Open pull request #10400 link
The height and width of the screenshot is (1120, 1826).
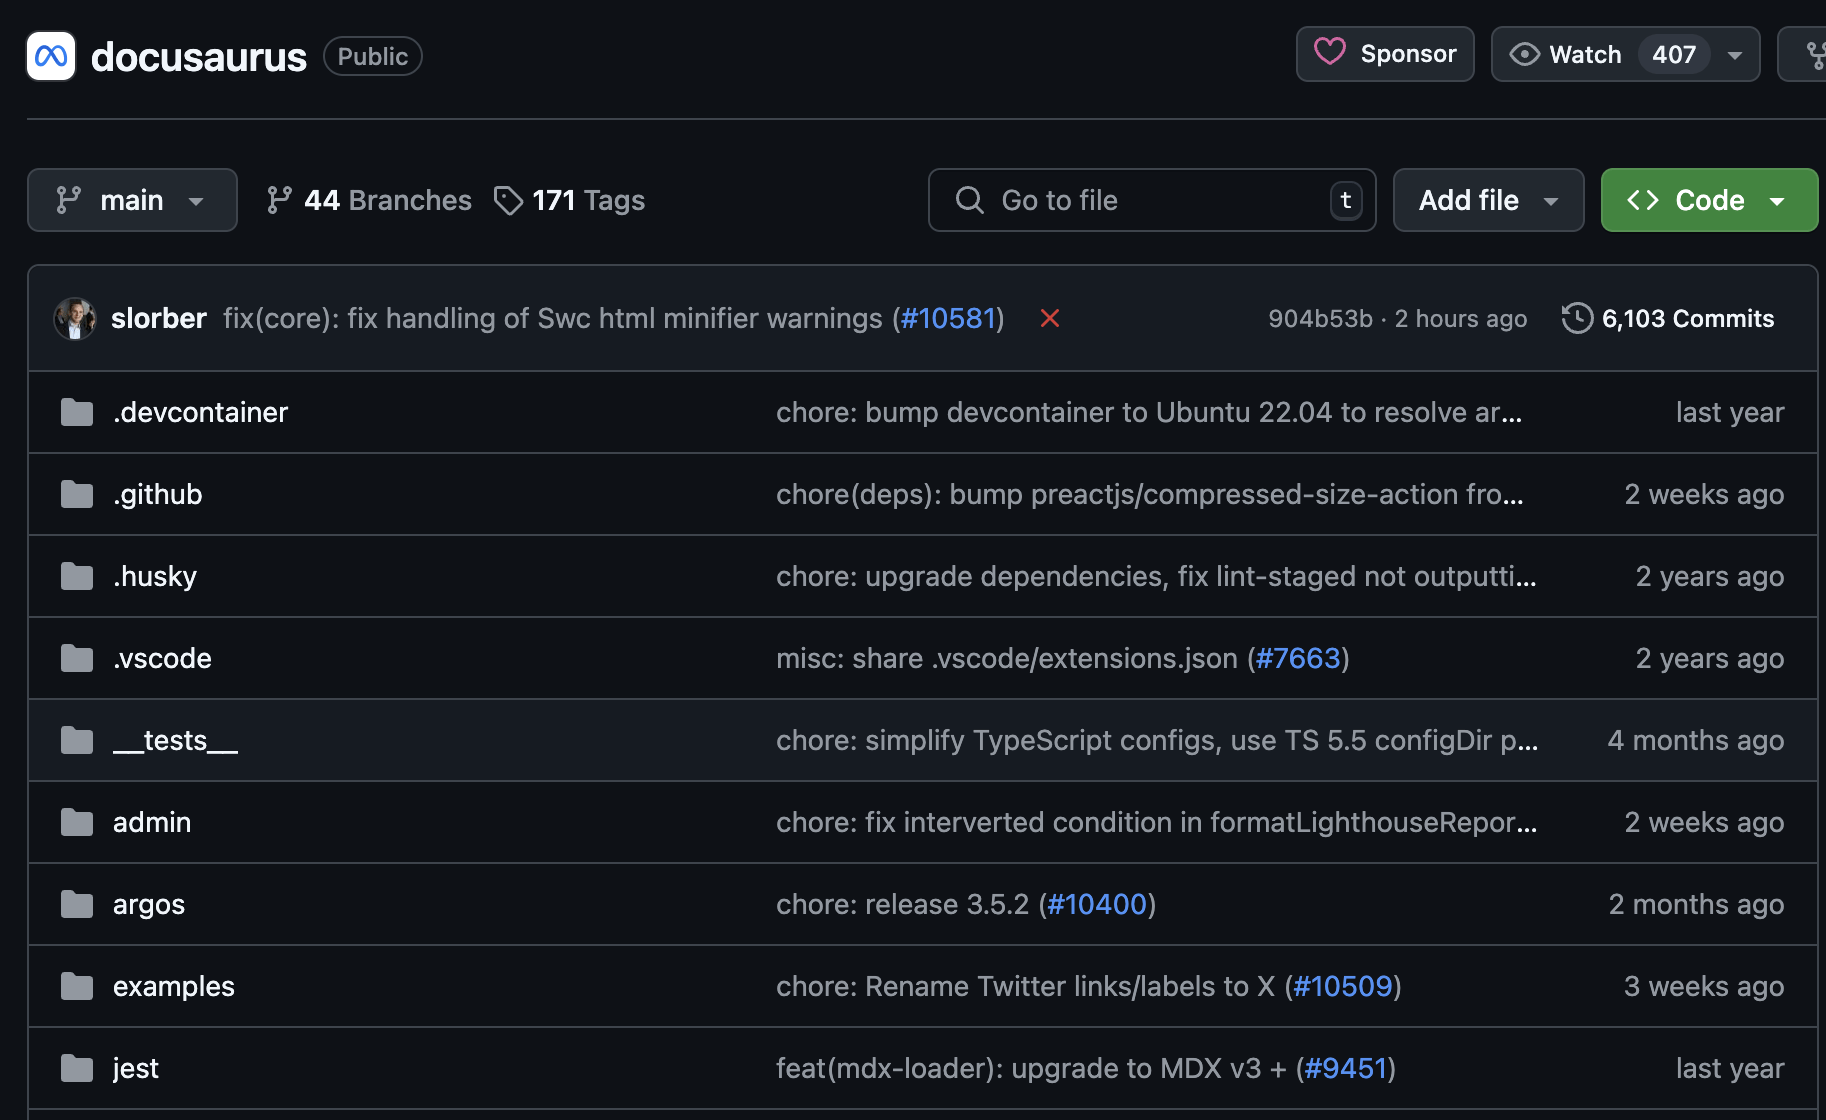tap(1097, 904)
